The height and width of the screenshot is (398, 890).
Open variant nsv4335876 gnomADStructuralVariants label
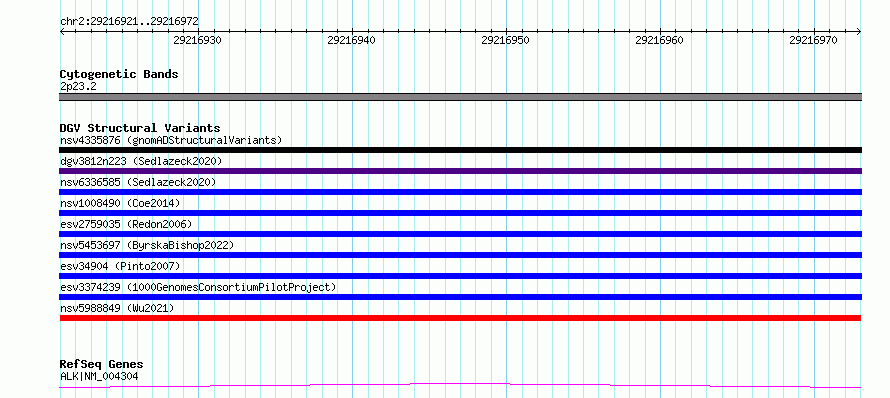(171, 140)
